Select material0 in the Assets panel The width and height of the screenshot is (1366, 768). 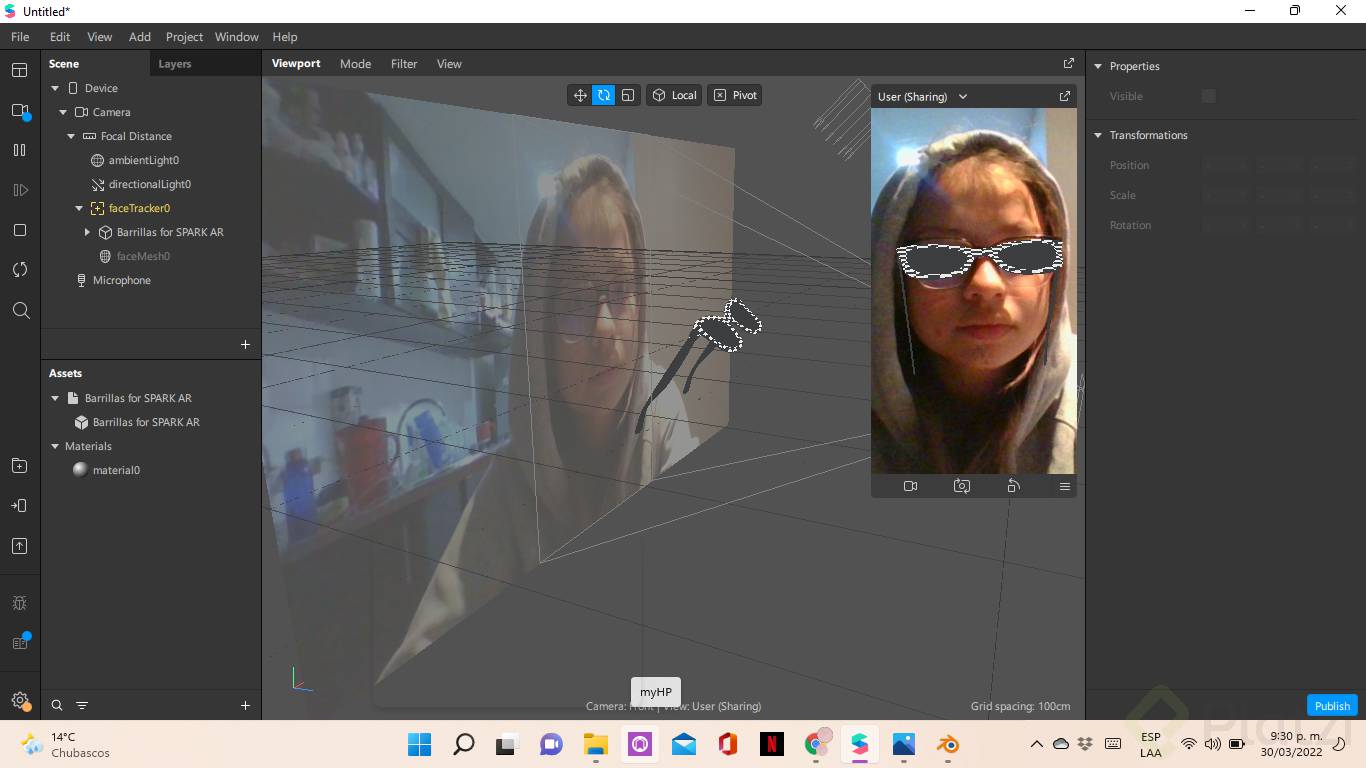(116, 470)
